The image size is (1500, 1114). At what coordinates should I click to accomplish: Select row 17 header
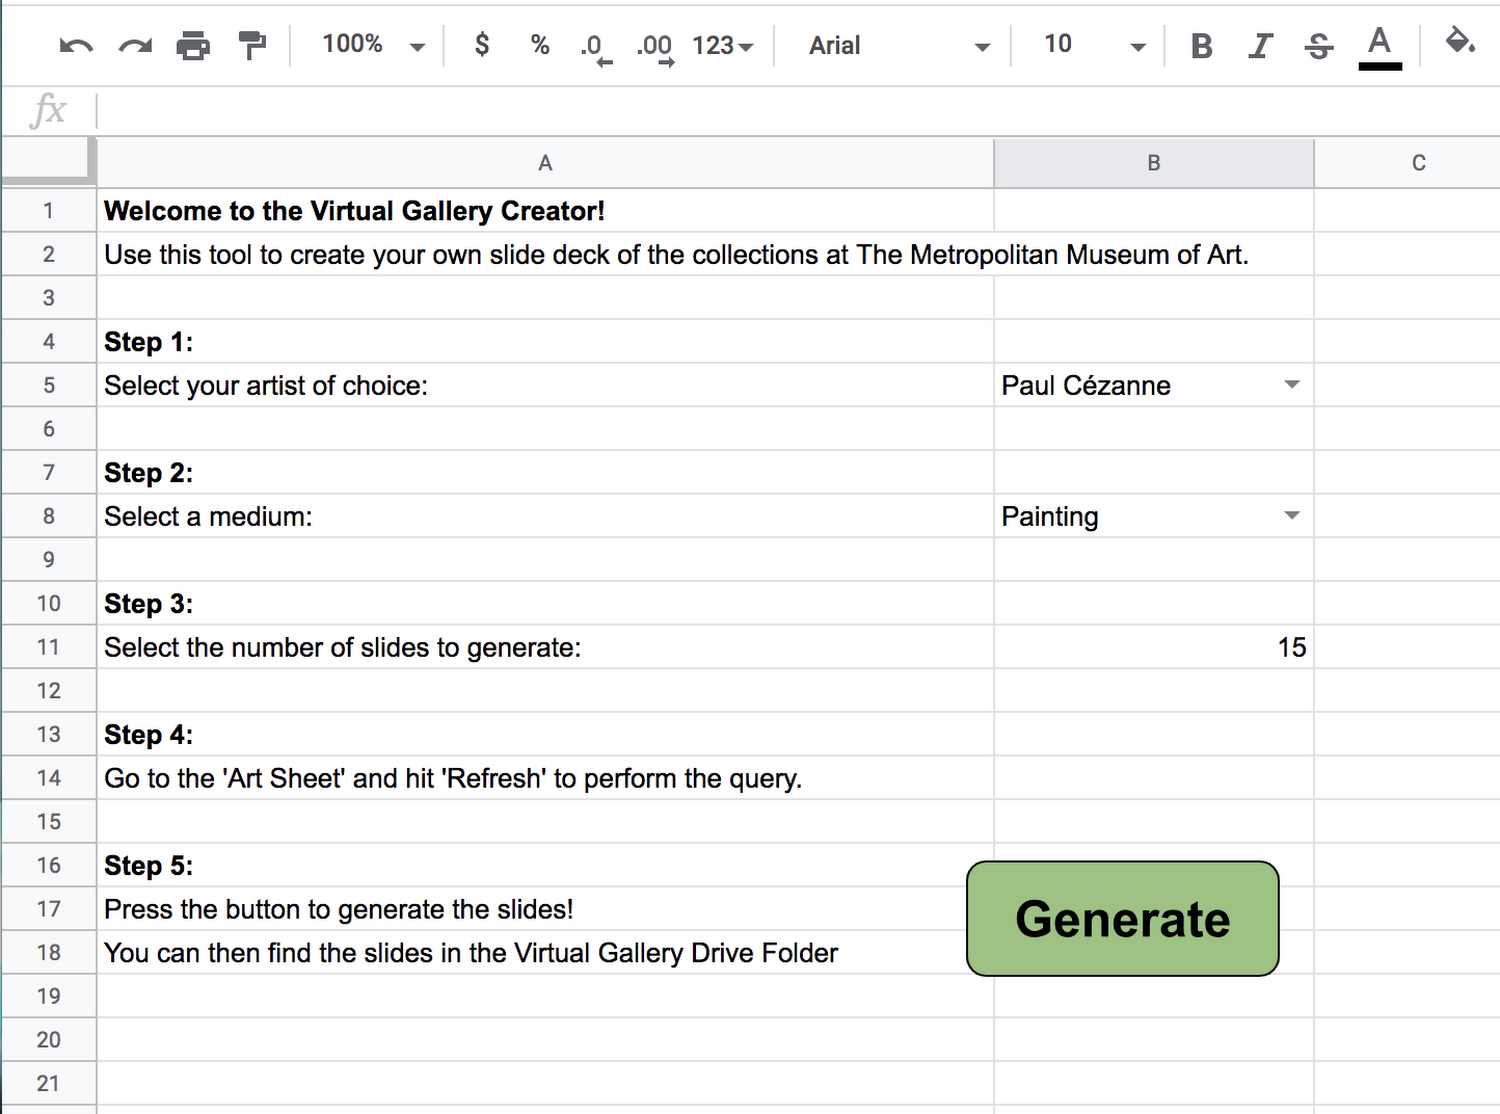tap(48, 909)
